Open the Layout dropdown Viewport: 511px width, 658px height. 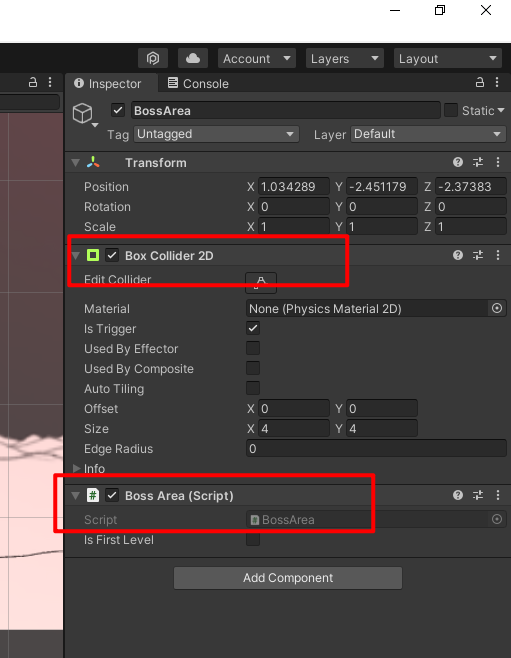(x=448, y=58)
